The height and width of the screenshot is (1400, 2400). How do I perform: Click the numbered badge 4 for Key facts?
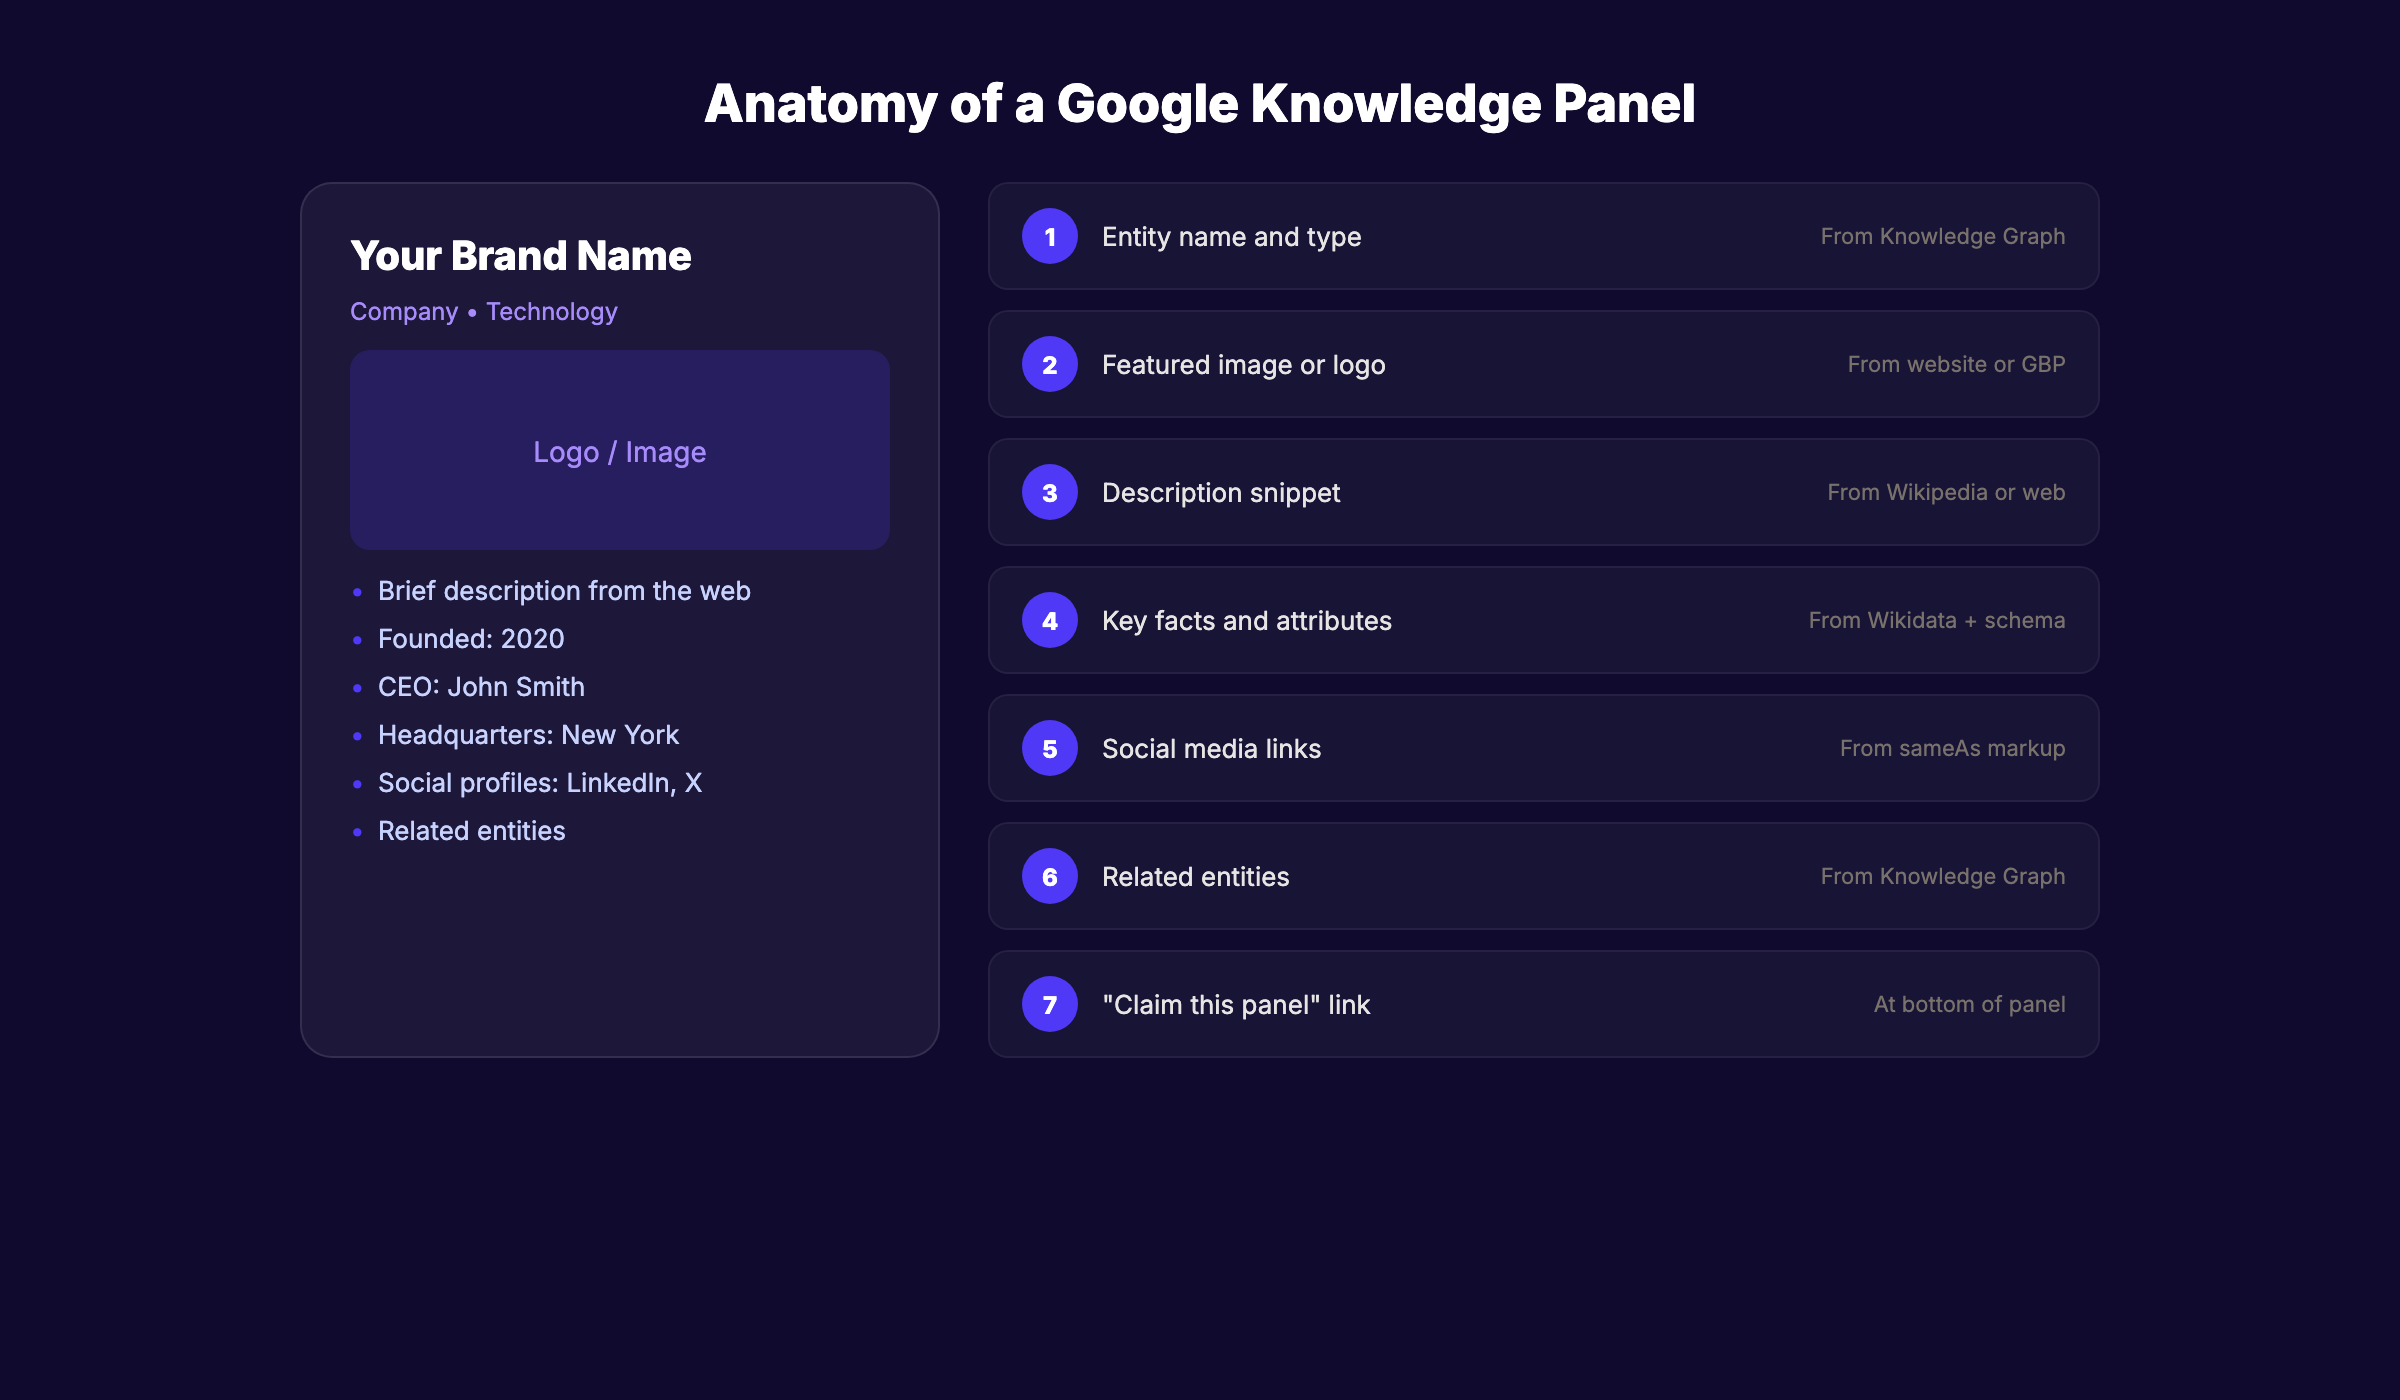[1049, 620]
